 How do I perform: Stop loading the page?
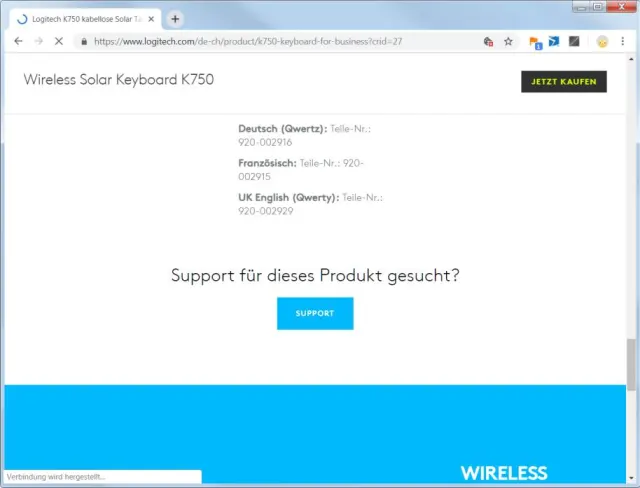[59, 41]
